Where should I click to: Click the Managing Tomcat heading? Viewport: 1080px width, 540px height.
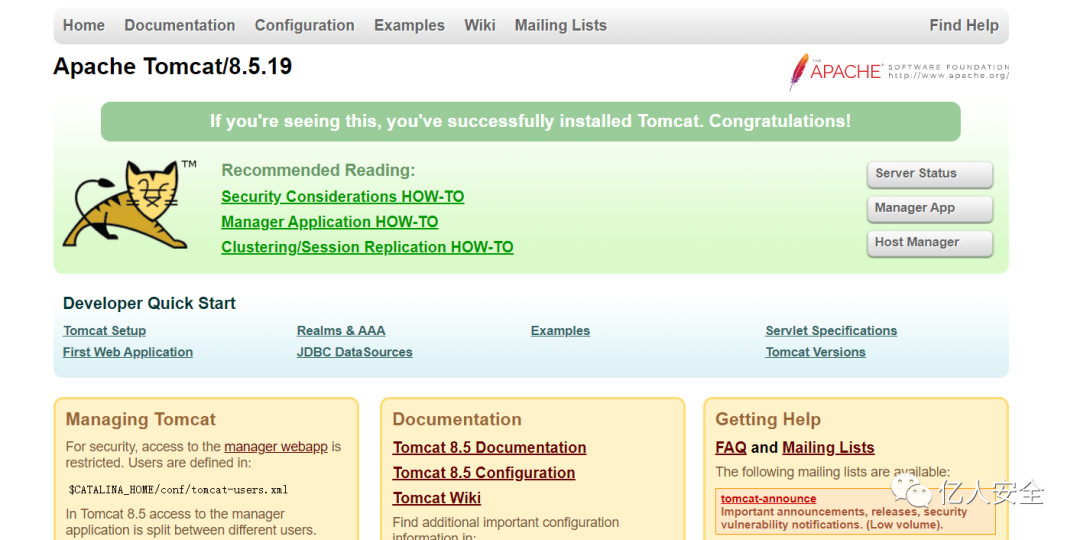click(141, 419)
